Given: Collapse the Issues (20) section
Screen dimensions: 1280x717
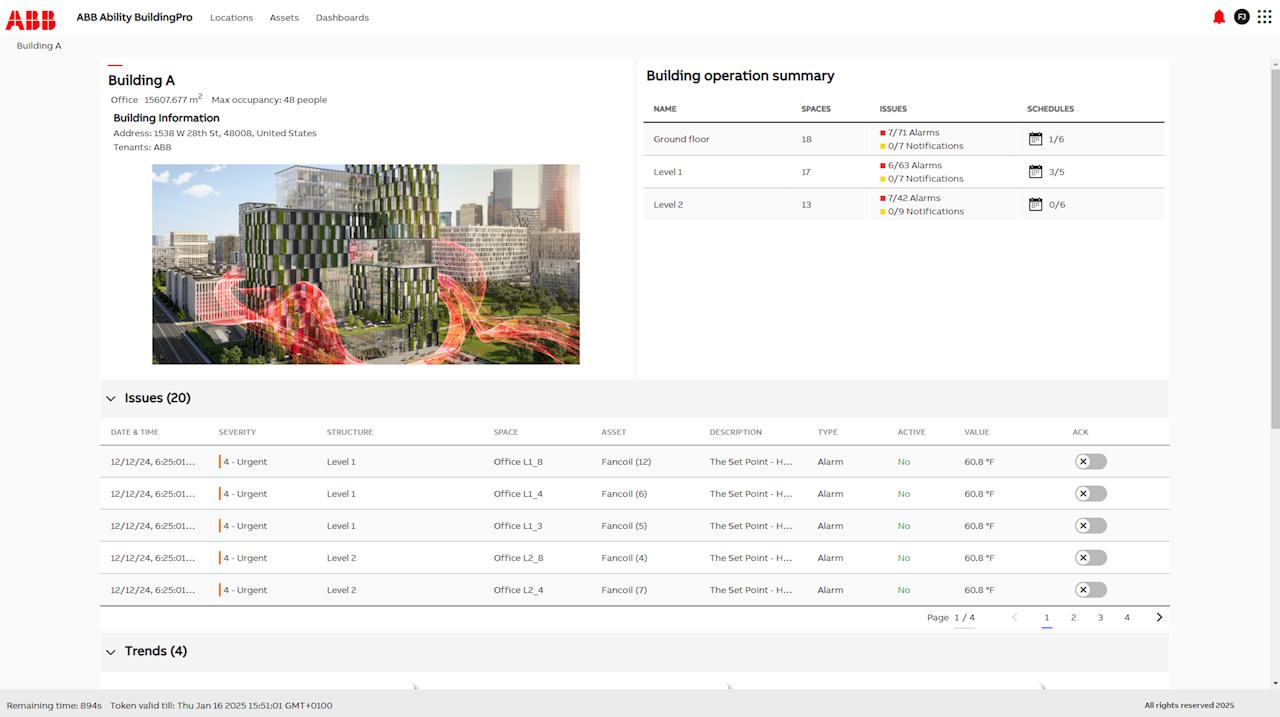Looking at the screenshot, I should tap(111, 398).
